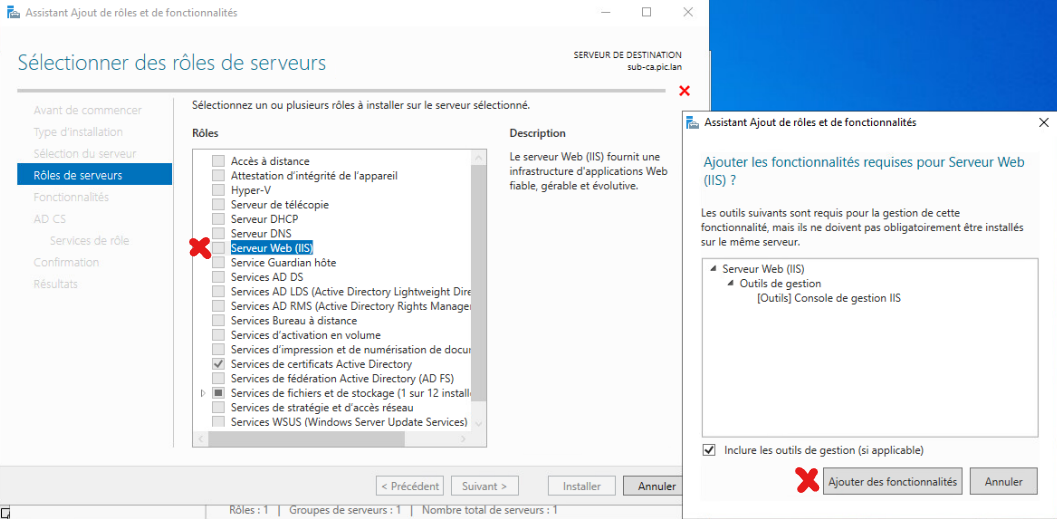Viewport: 1057px width, 519px height.
Task: Click Annuler in the main wizard
Action: pos(653,486)
